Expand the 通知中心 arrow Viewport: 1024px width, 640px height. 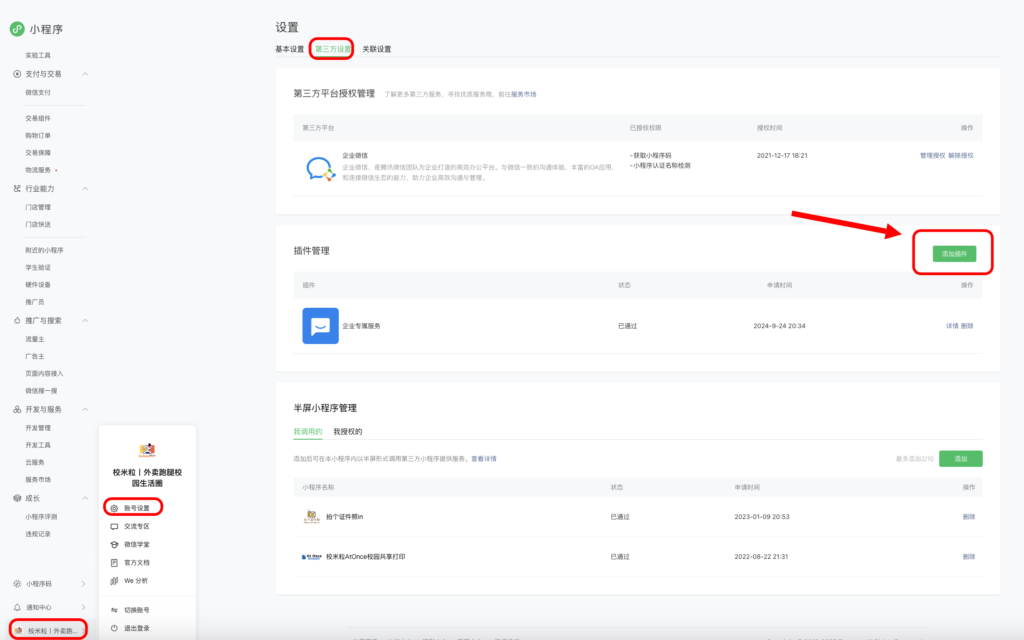(x=83, y=606)
